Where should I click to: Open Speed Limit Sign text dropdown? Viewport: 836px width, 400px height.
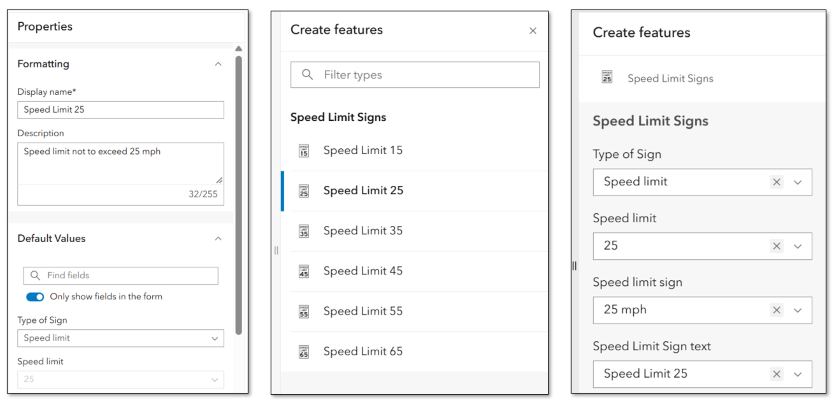pyautogui.click(x=798, y=374)
